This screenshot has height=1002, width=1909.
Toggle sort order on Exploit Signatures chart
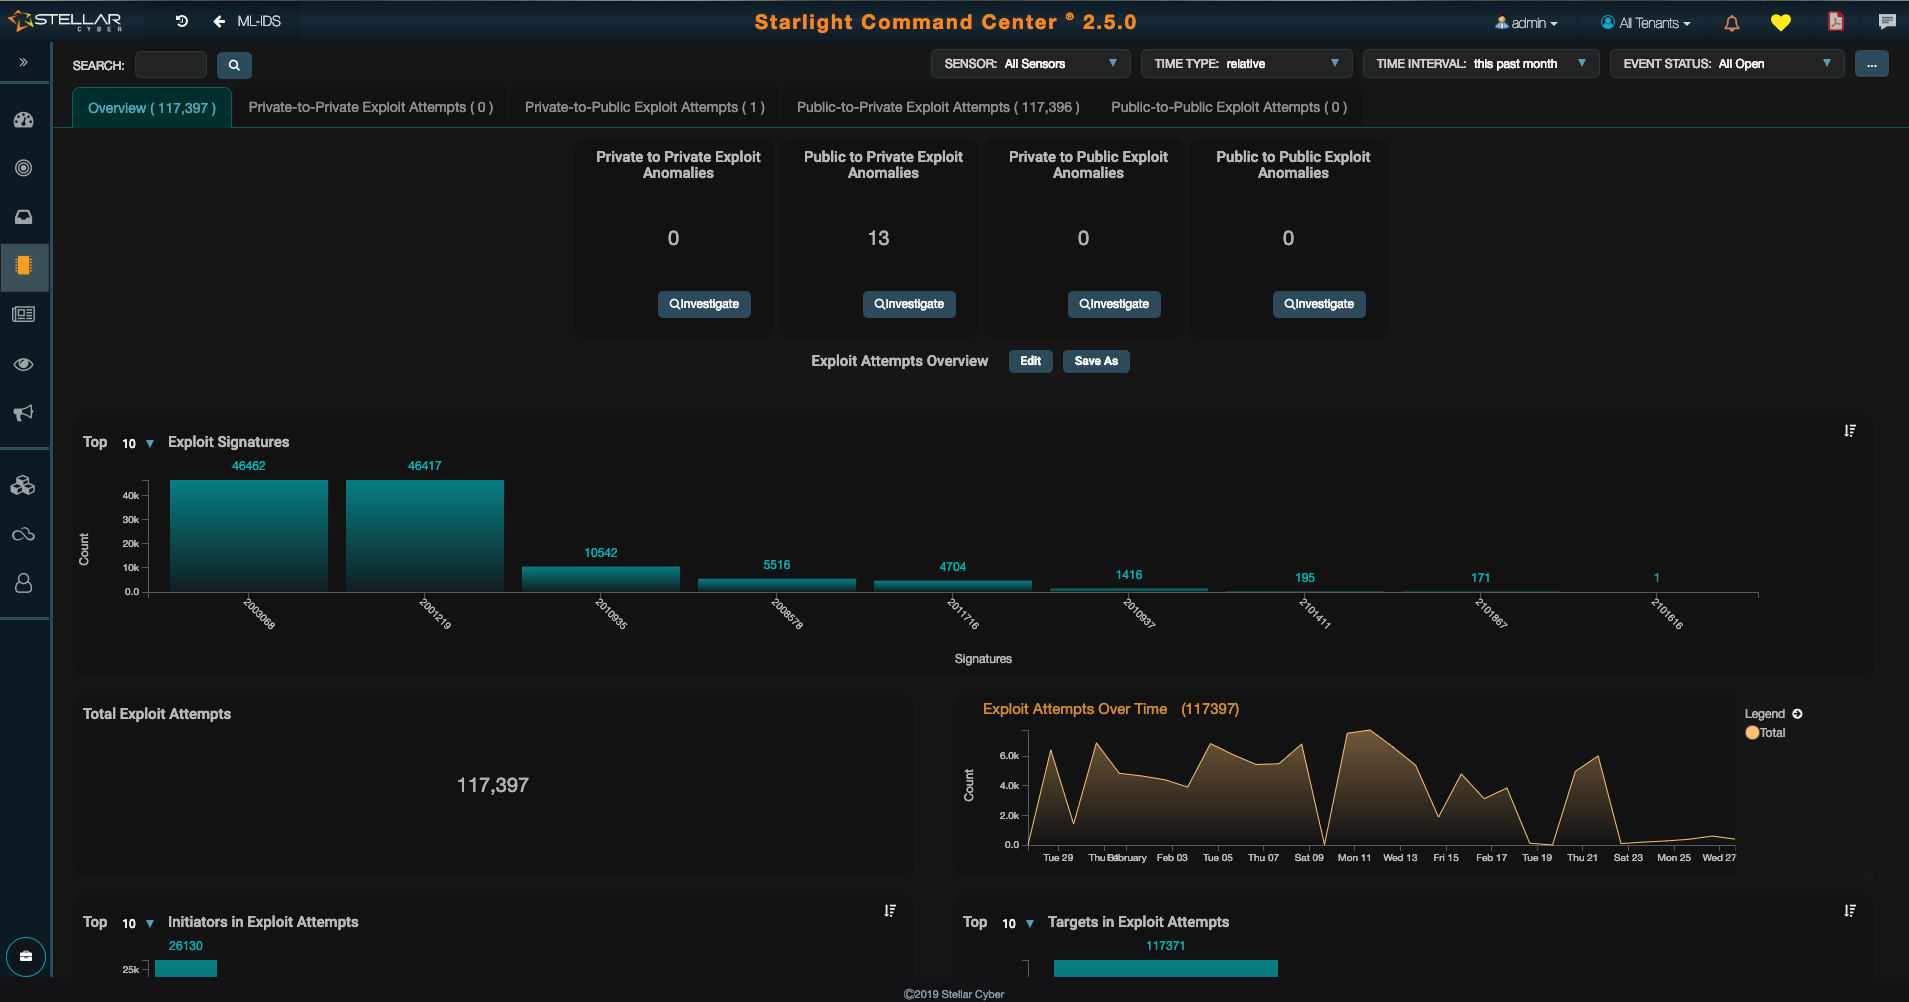pos(1850,431)
